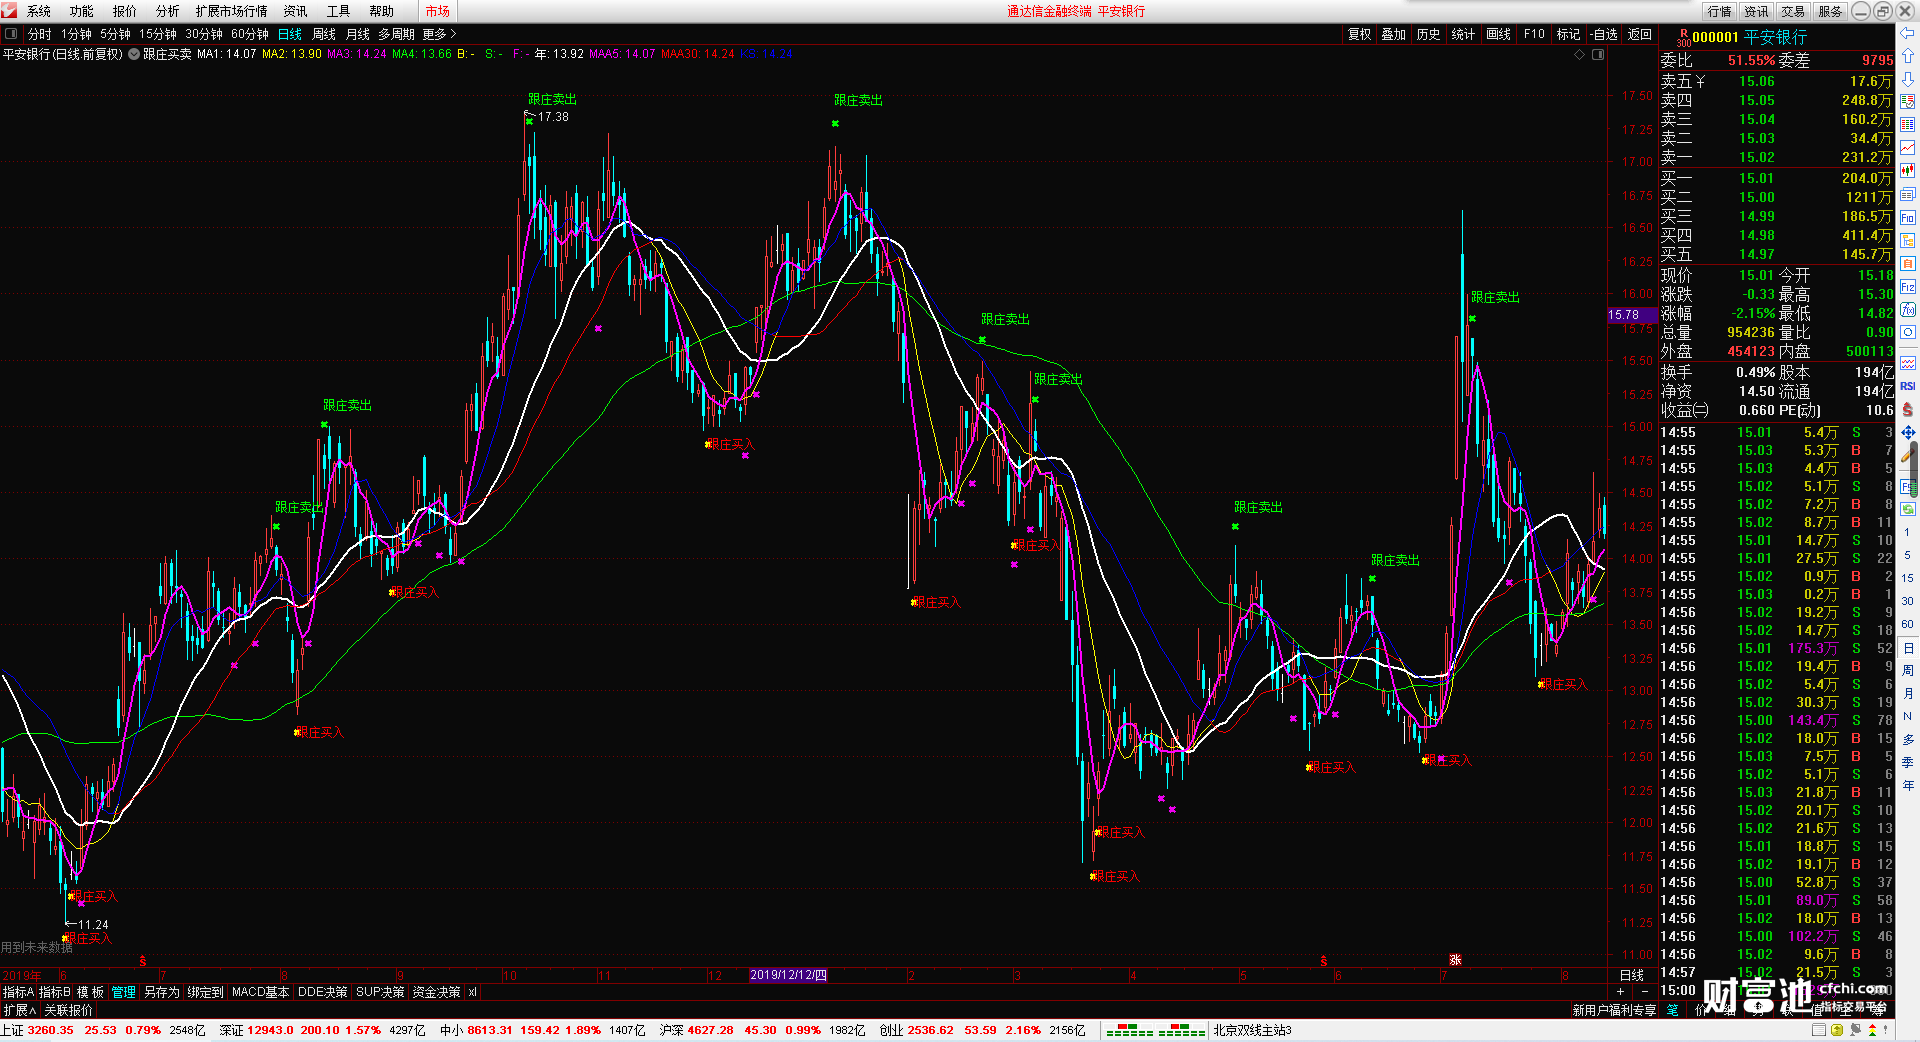Click the green refresh icon in right sidebar
The image size is (1920, 1042).
click(x=1908, y=509)
